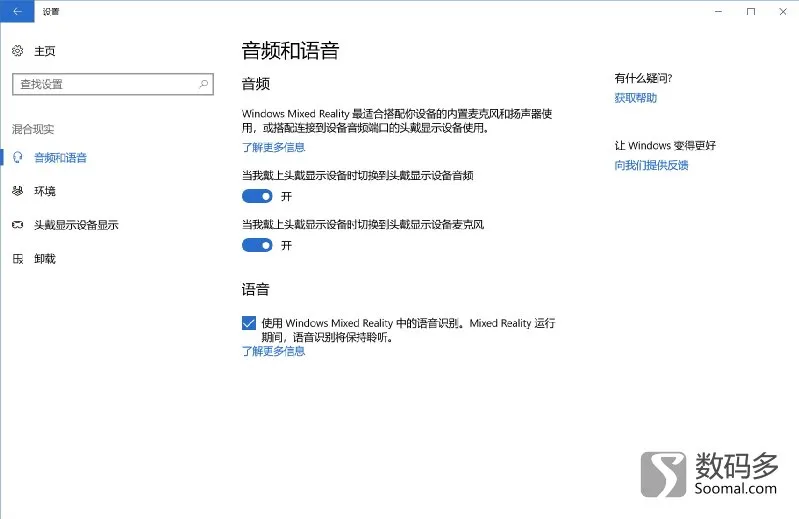Open the 主页 gear icon
The image size is (799, 519).
click(x=18, y=50)
